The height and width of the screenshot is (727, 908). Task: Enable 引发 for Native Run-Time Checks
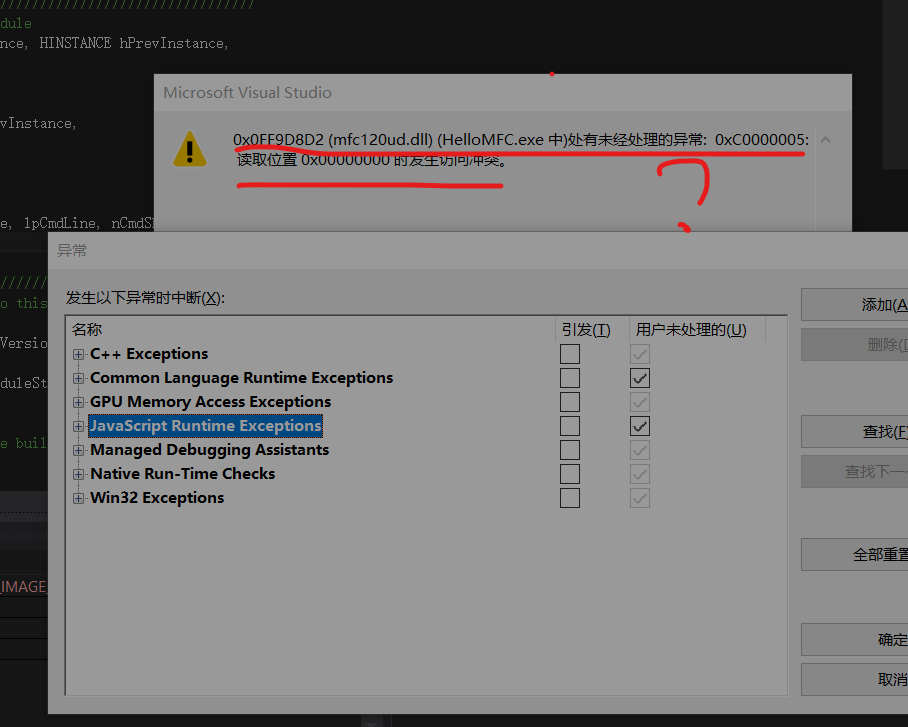[x=570, y=474]
